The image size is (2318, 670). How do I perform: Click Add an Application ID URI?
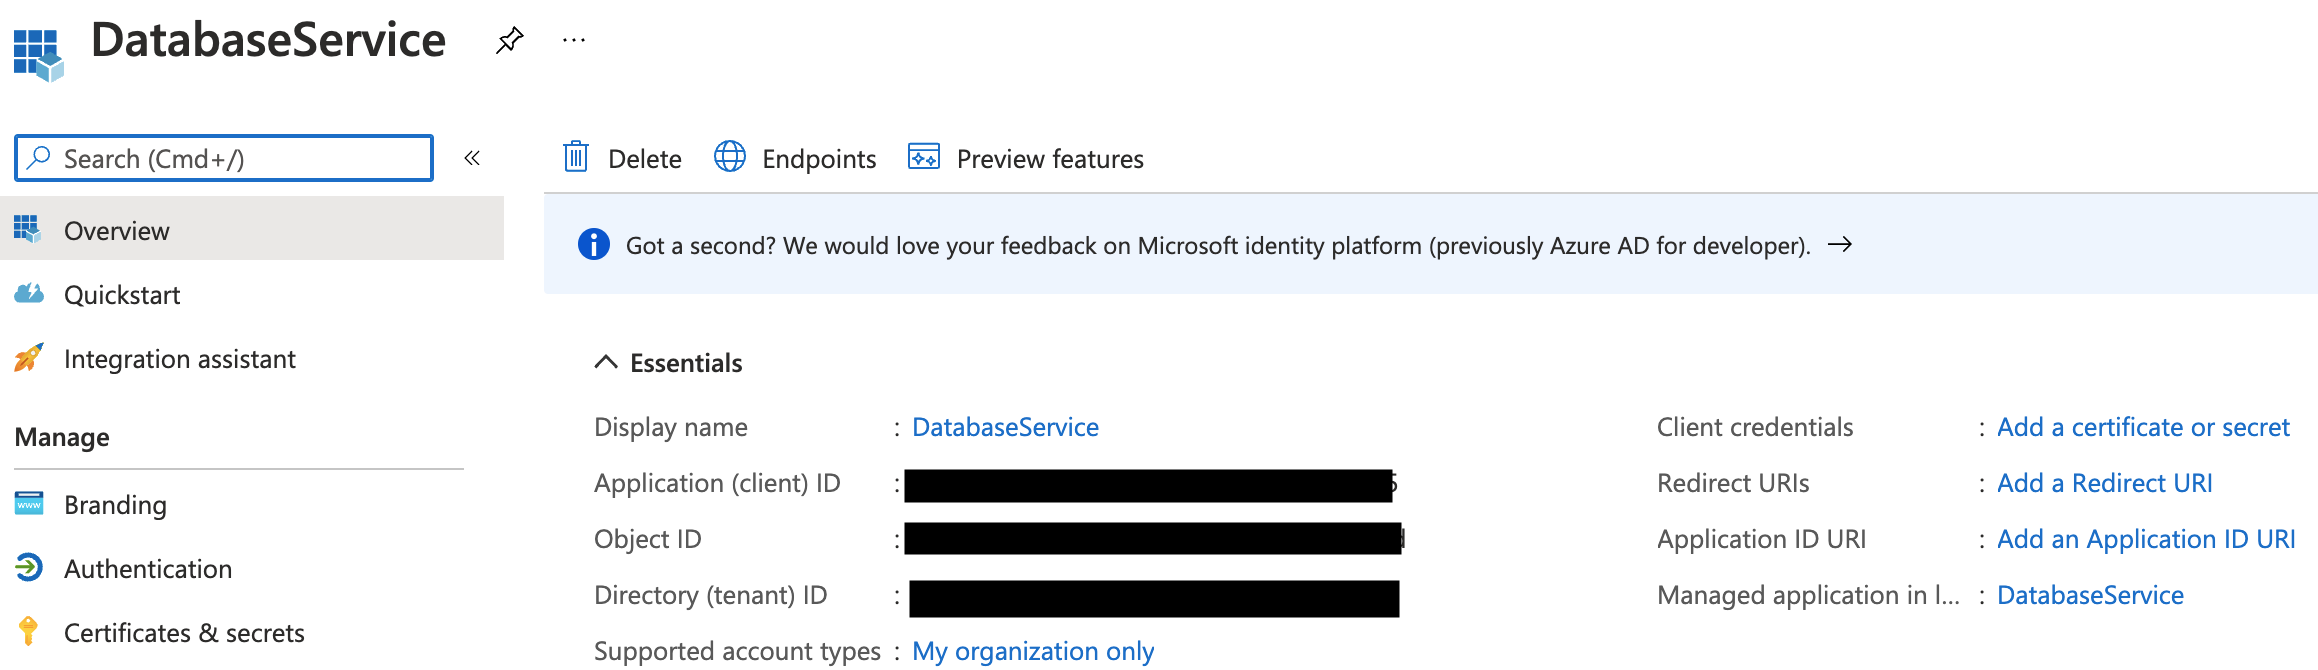click(2145, 539)
